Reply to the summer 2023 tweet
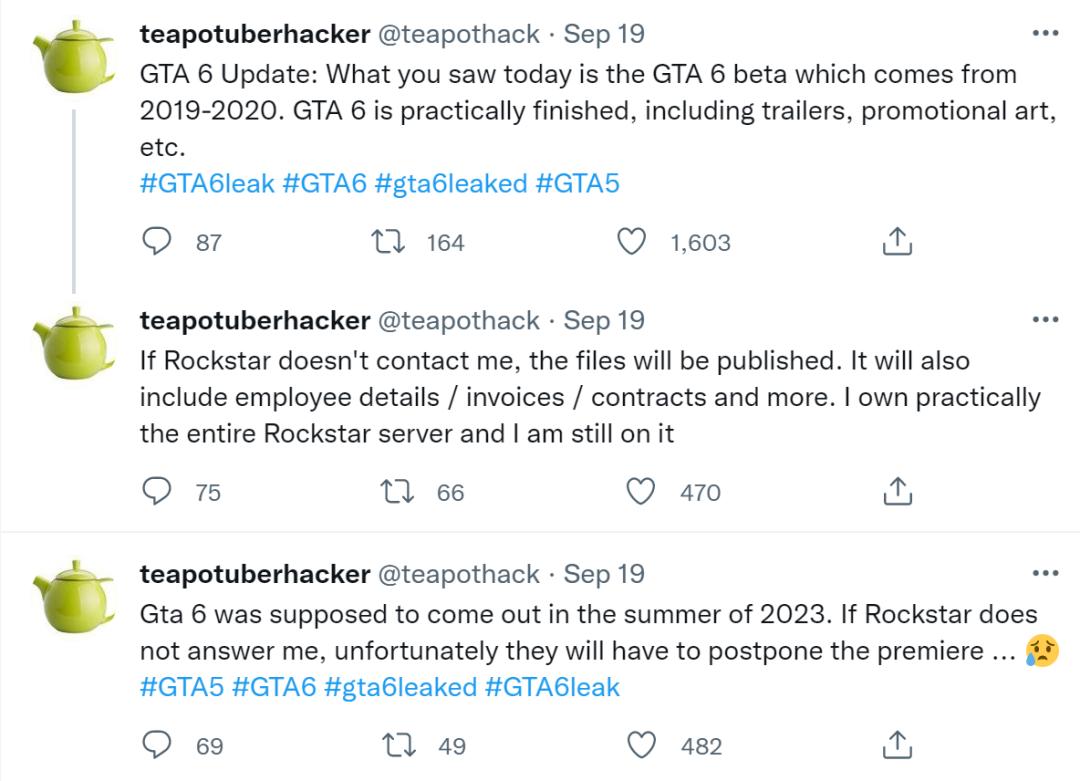Screen dimensions: 1080x781 pyautogui.click(x=157, y=746)
